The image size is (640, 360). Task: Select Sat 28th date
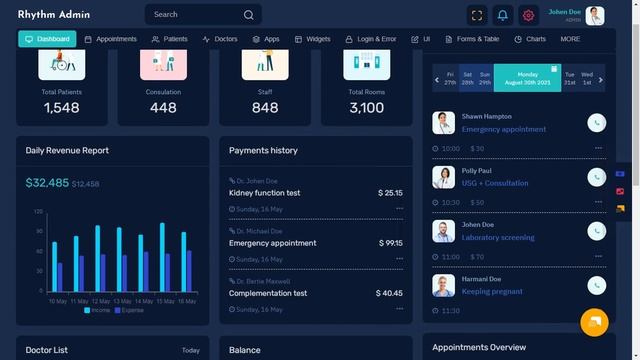[467, 78]
